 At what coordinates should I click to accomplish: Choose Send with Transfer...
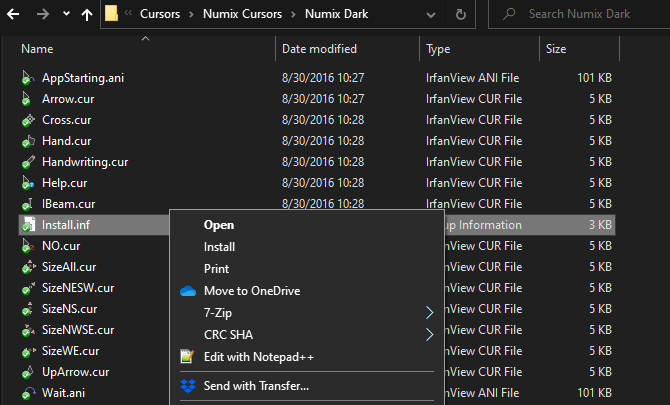[x=307, y=386]
